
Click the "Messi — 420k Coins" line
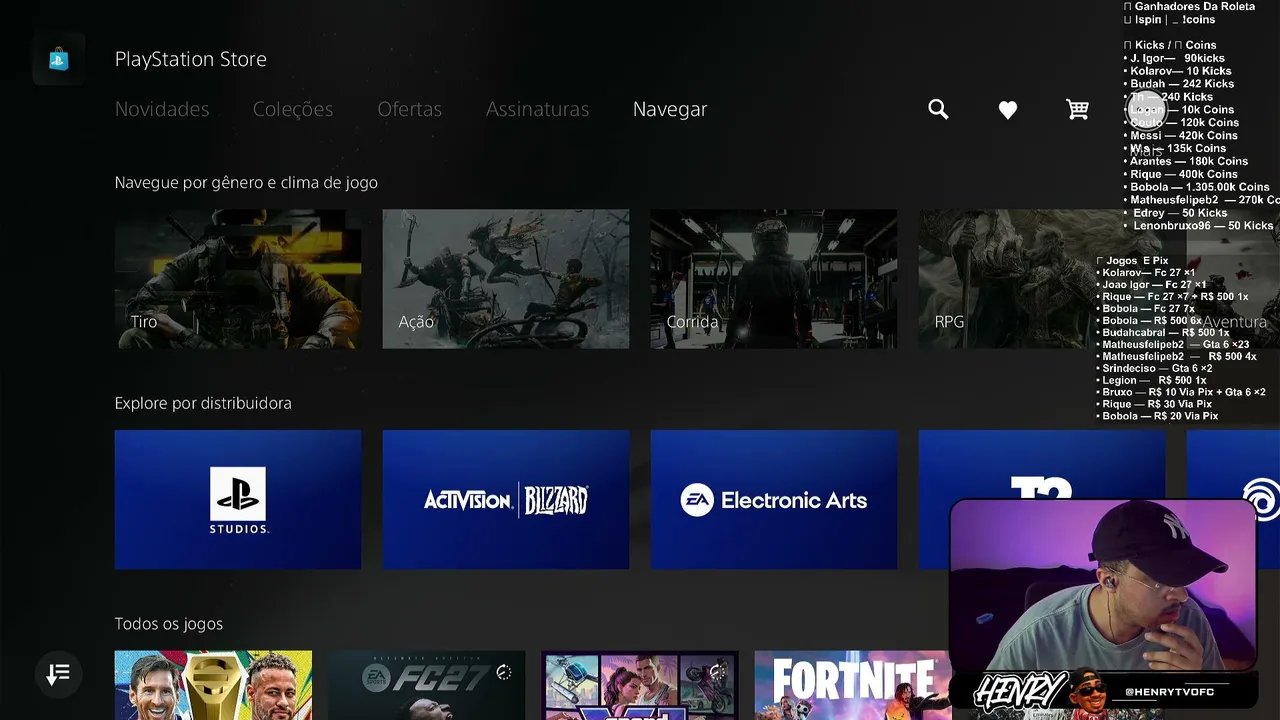click(x=1180, y=136)
